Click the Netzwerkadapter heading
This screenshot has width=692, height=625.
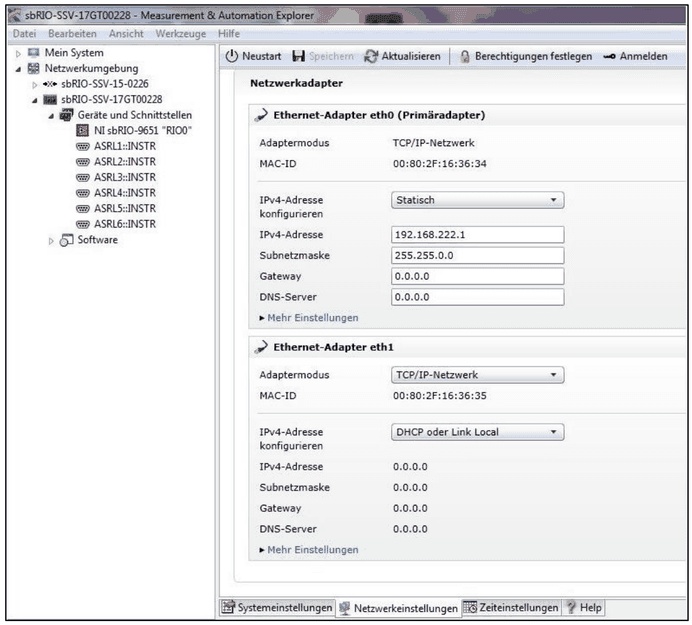point(297,83)
